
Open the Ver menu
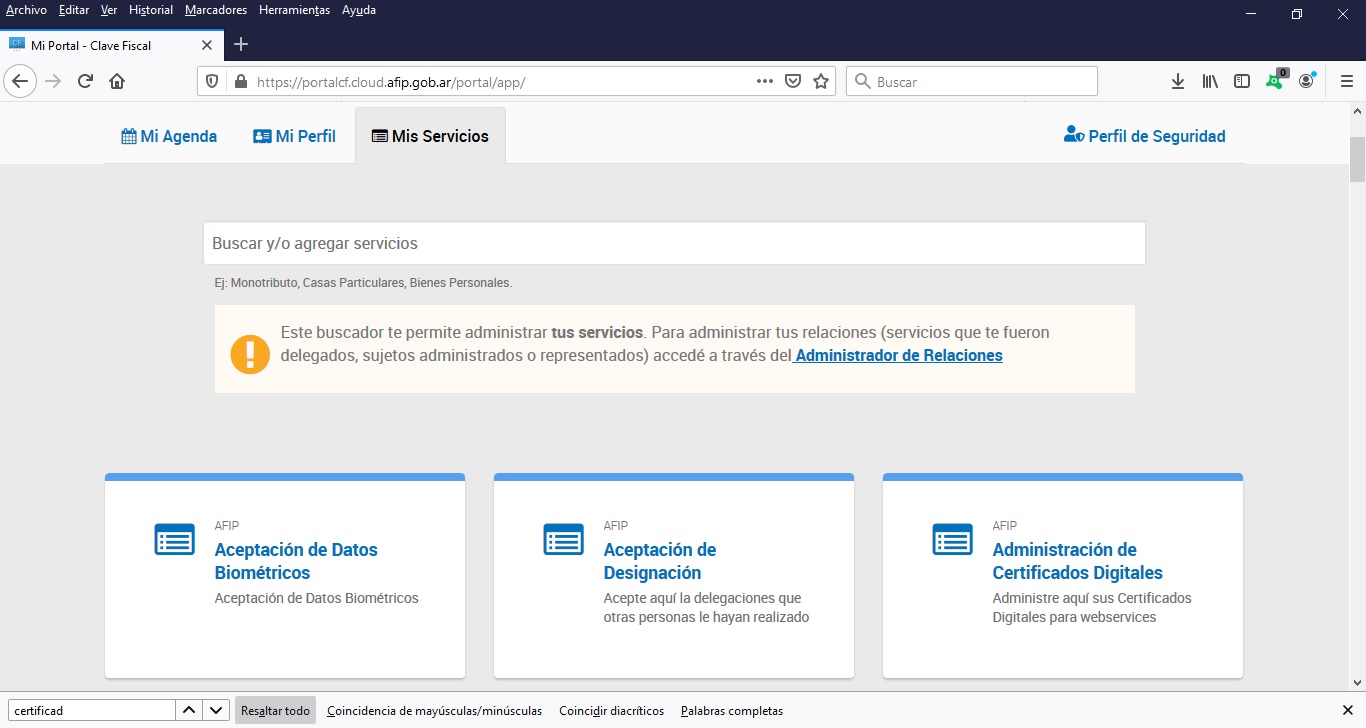109,10
